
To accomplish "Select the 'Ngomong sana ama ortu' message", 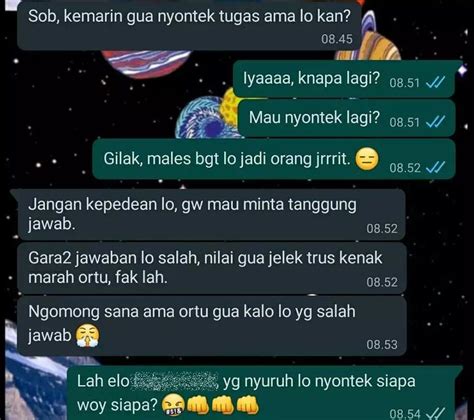I will 211,326.
